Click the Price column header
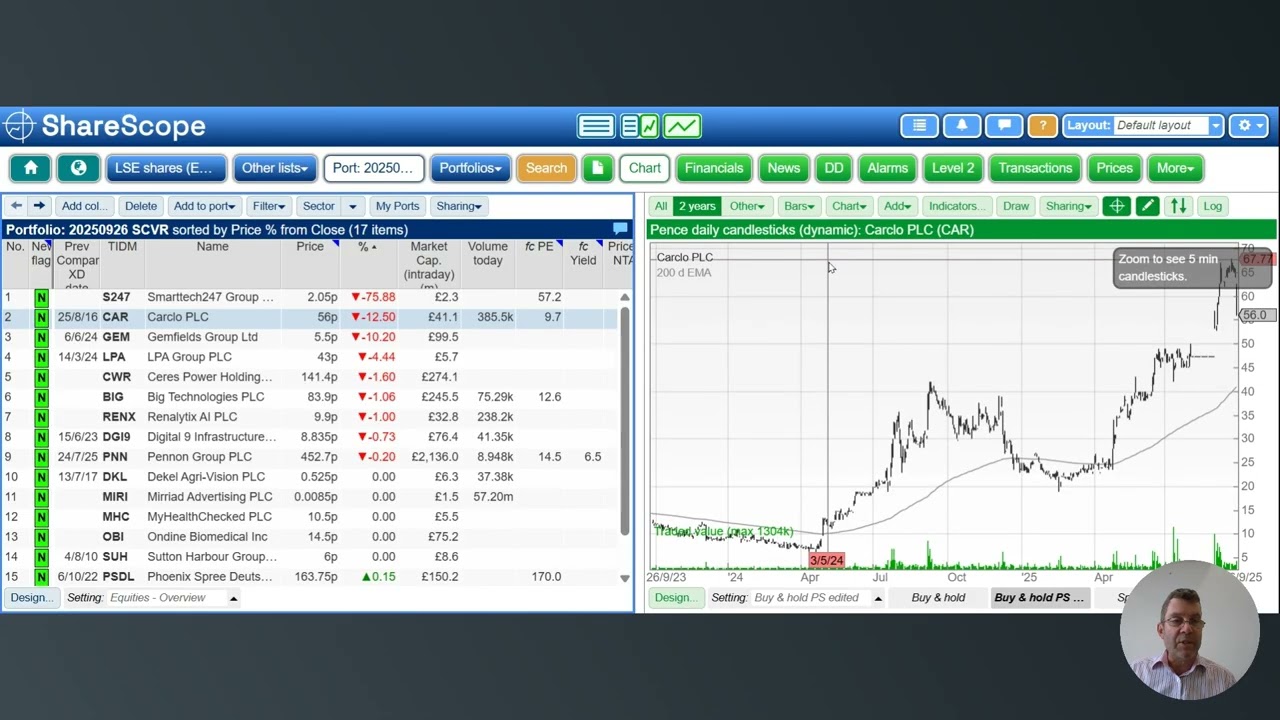 tap(310, 247)
